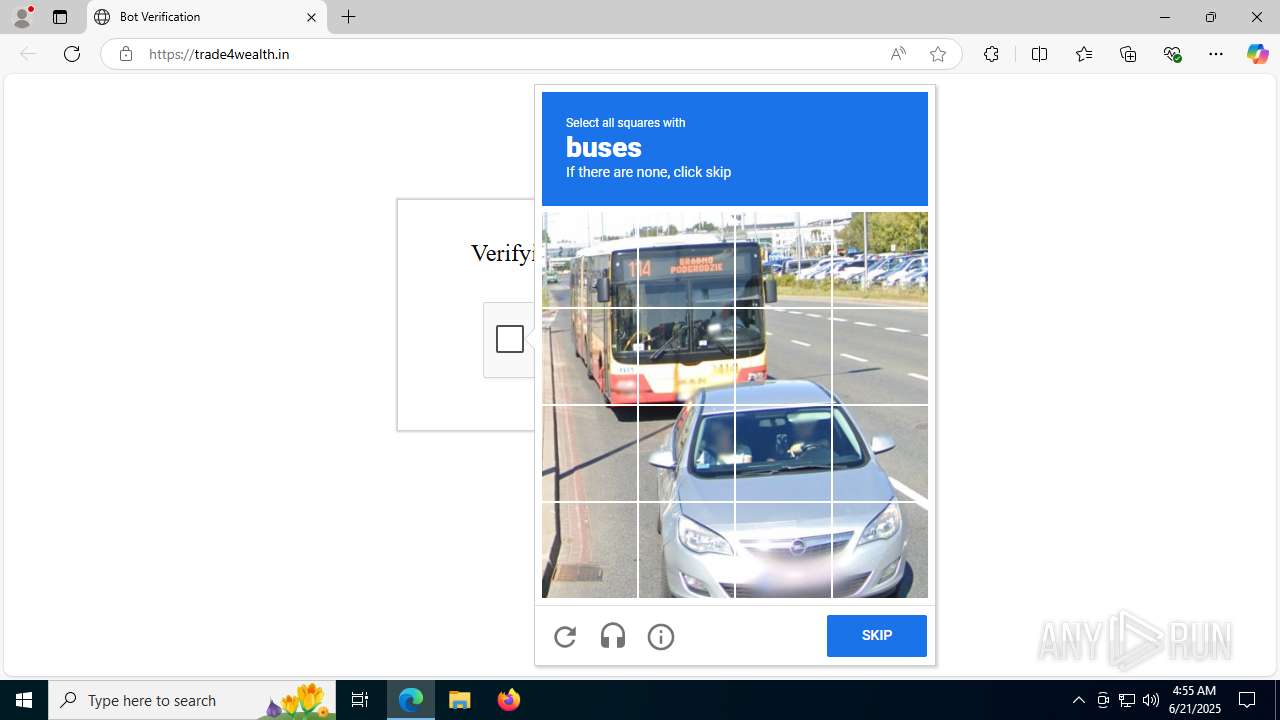Click the captcha reload challenge icon
This screenshot has height=720, width=1280.
click(565, 636)
